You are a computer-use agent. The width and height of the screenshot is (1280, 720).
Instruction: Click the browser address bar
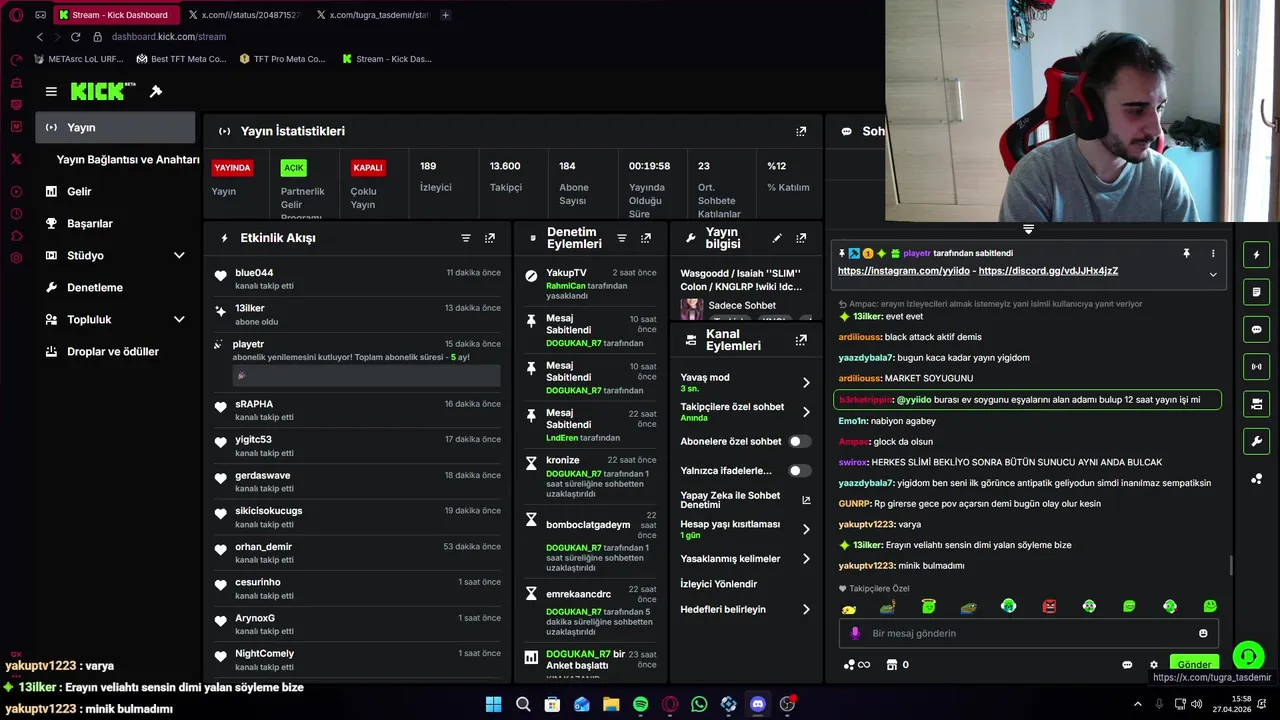[x=168, y=37]
